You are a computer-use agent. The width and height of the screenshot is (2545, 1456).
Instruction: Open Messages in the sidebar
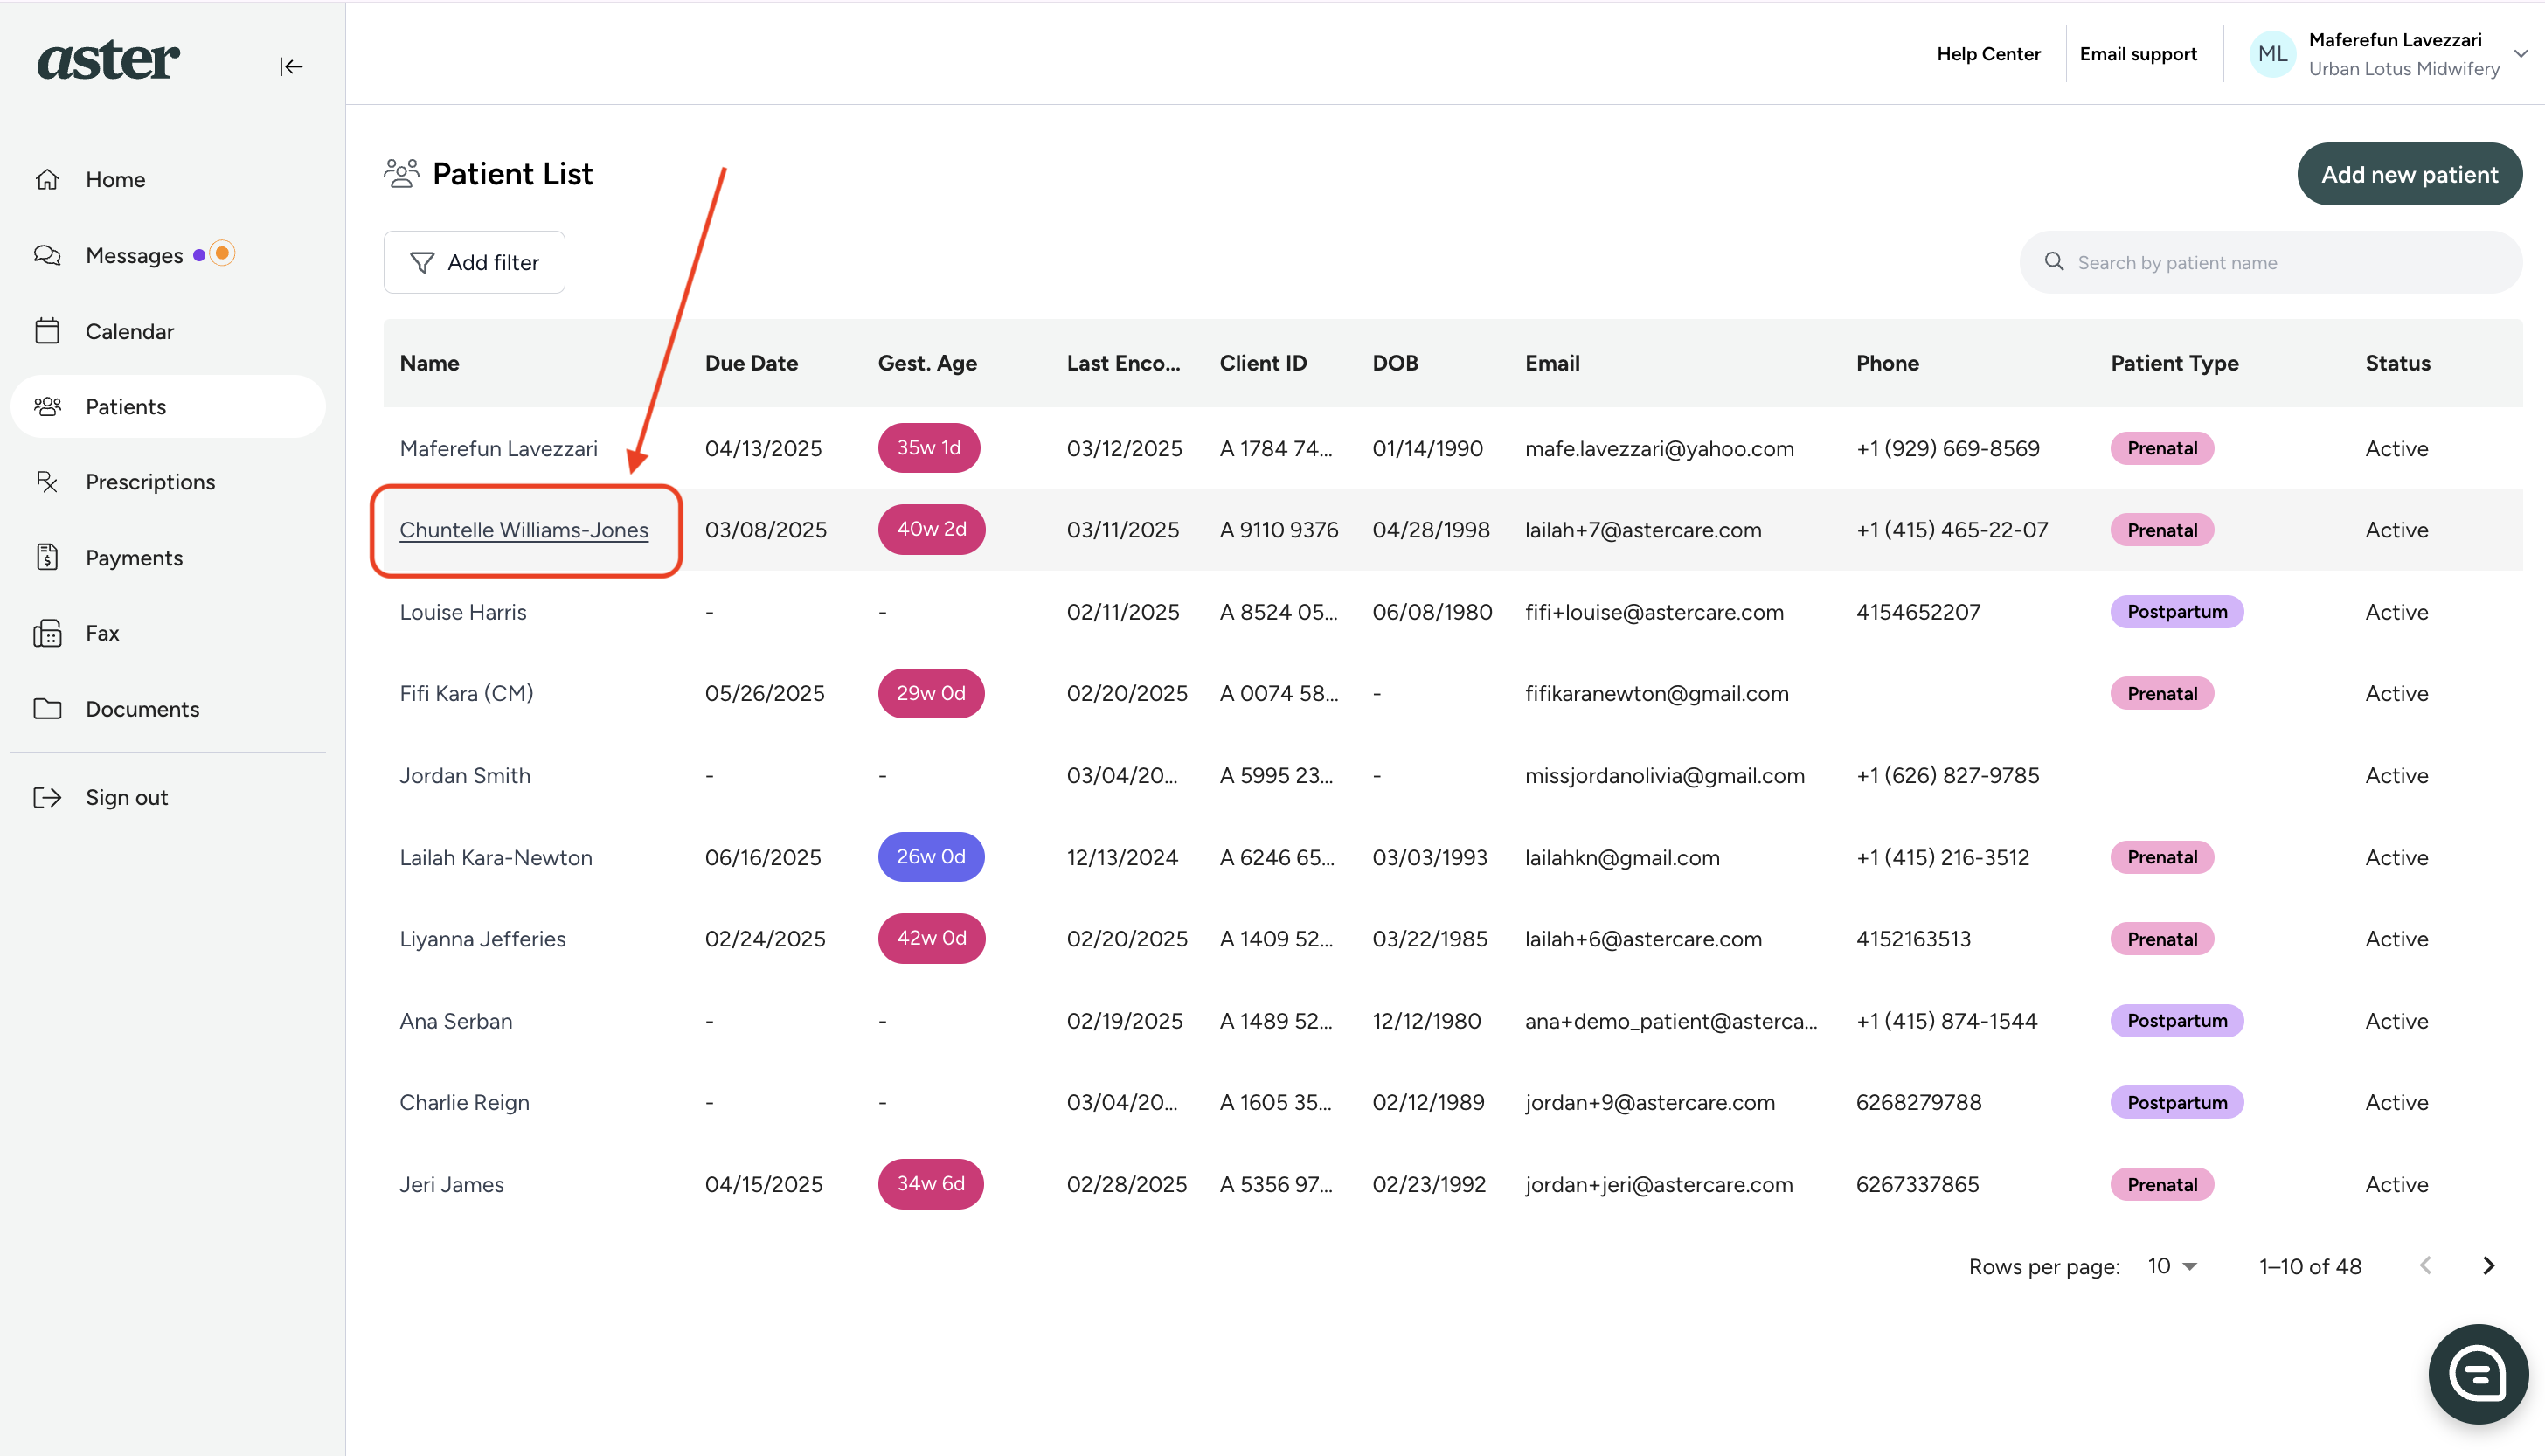pyautogui.click(x=168, y=255)
